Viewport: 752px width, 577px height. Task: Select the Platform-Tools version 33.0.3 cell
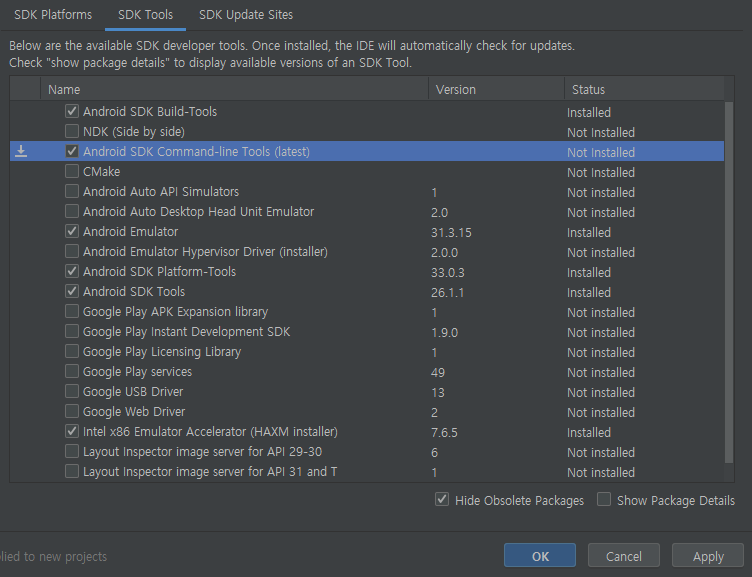tap(447, 272)
